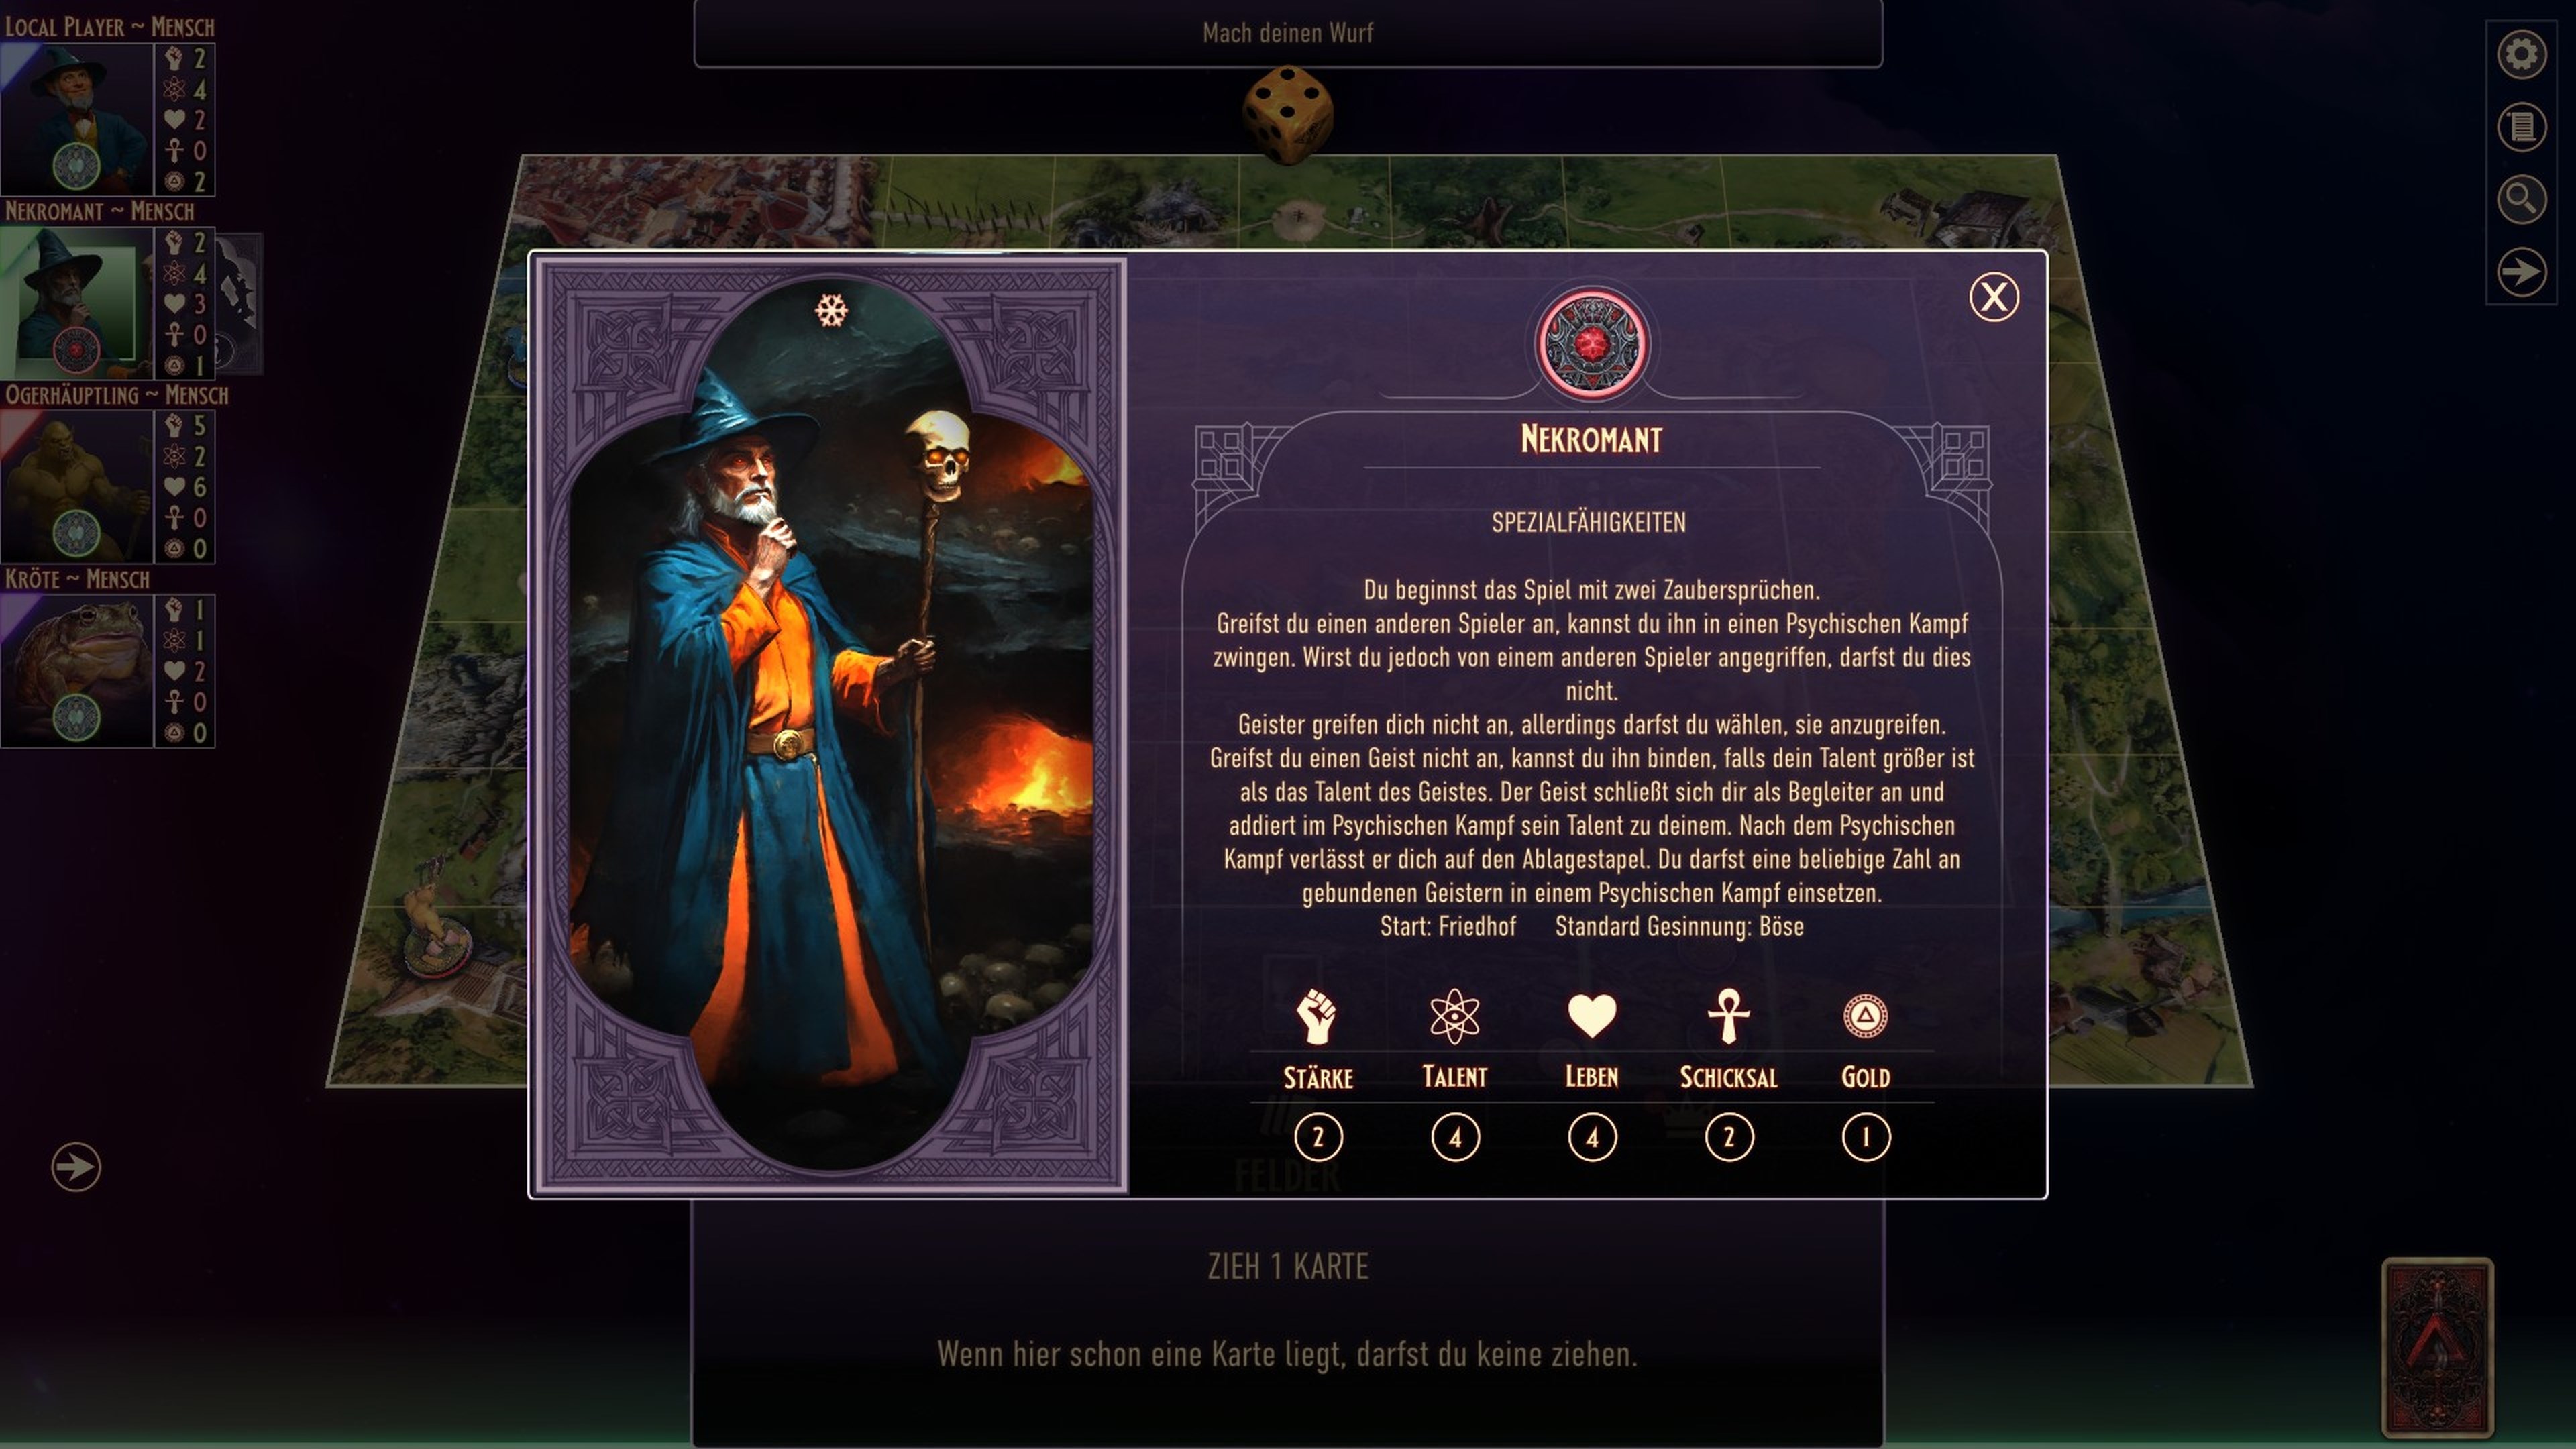Open the game log scroll icon
Image resolution: width=2576 pixels, height=1449 pixels.
pos(2521,127)
